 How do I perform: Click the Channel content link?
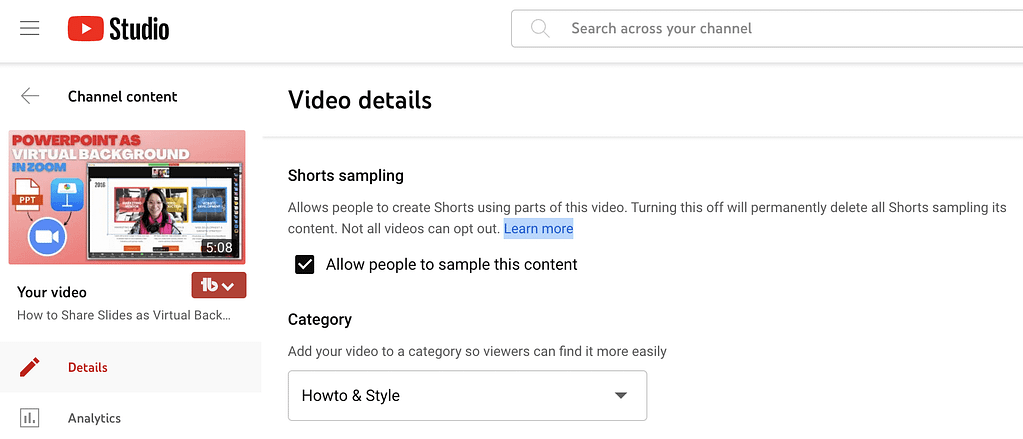pyautogui.click(x=122, y=97)
